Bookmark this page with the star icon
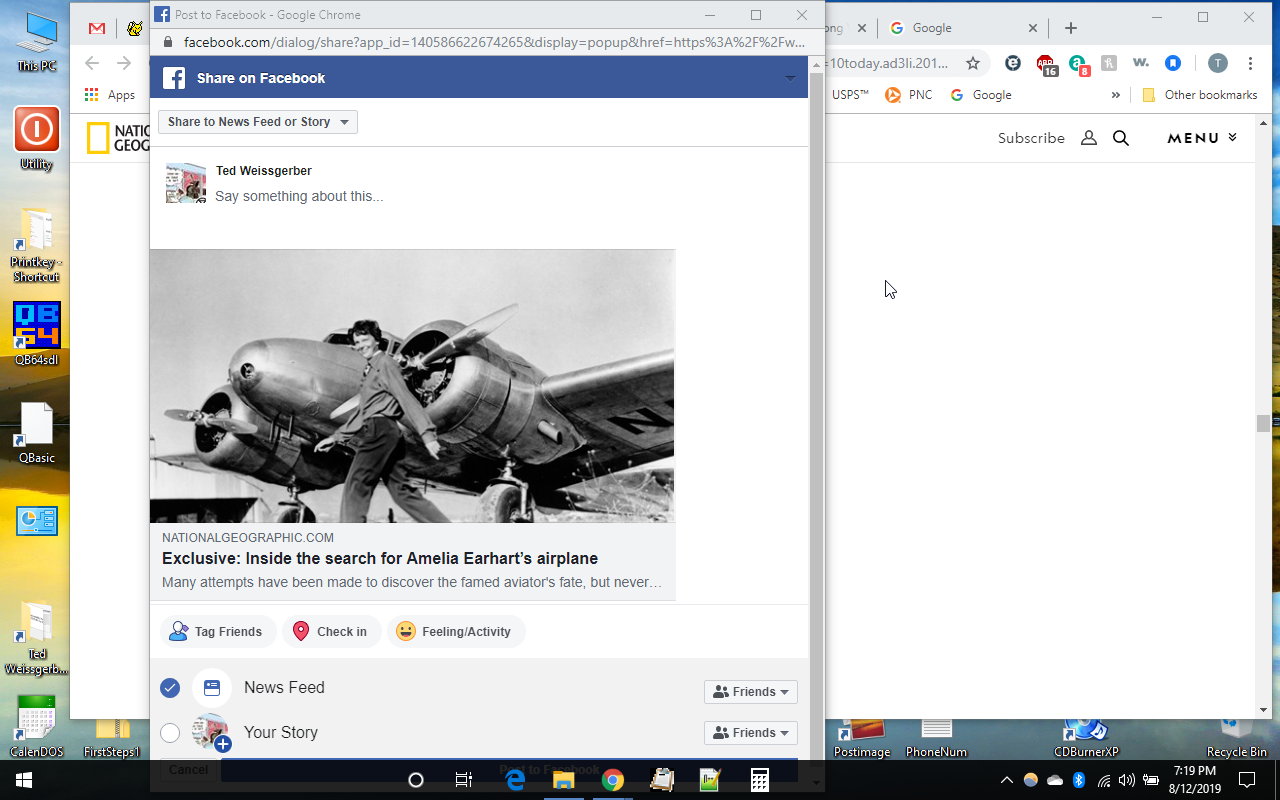 click(973, 63)
